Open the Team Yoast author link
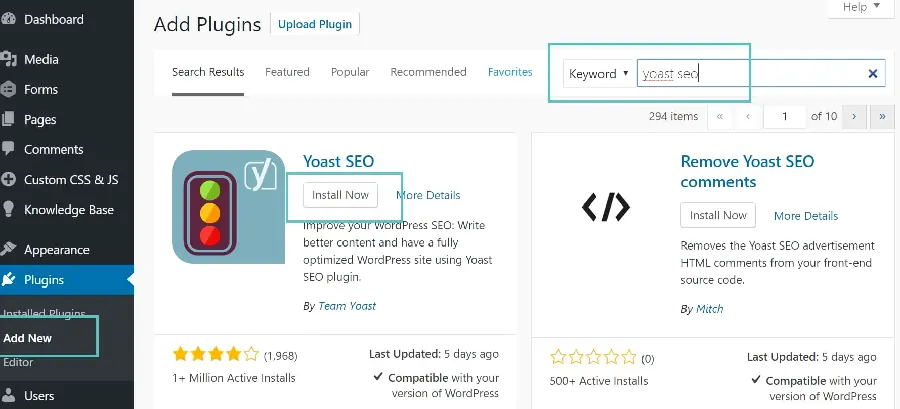The height and width of the screenshot is (409, 900). click(x=347, y=306)
